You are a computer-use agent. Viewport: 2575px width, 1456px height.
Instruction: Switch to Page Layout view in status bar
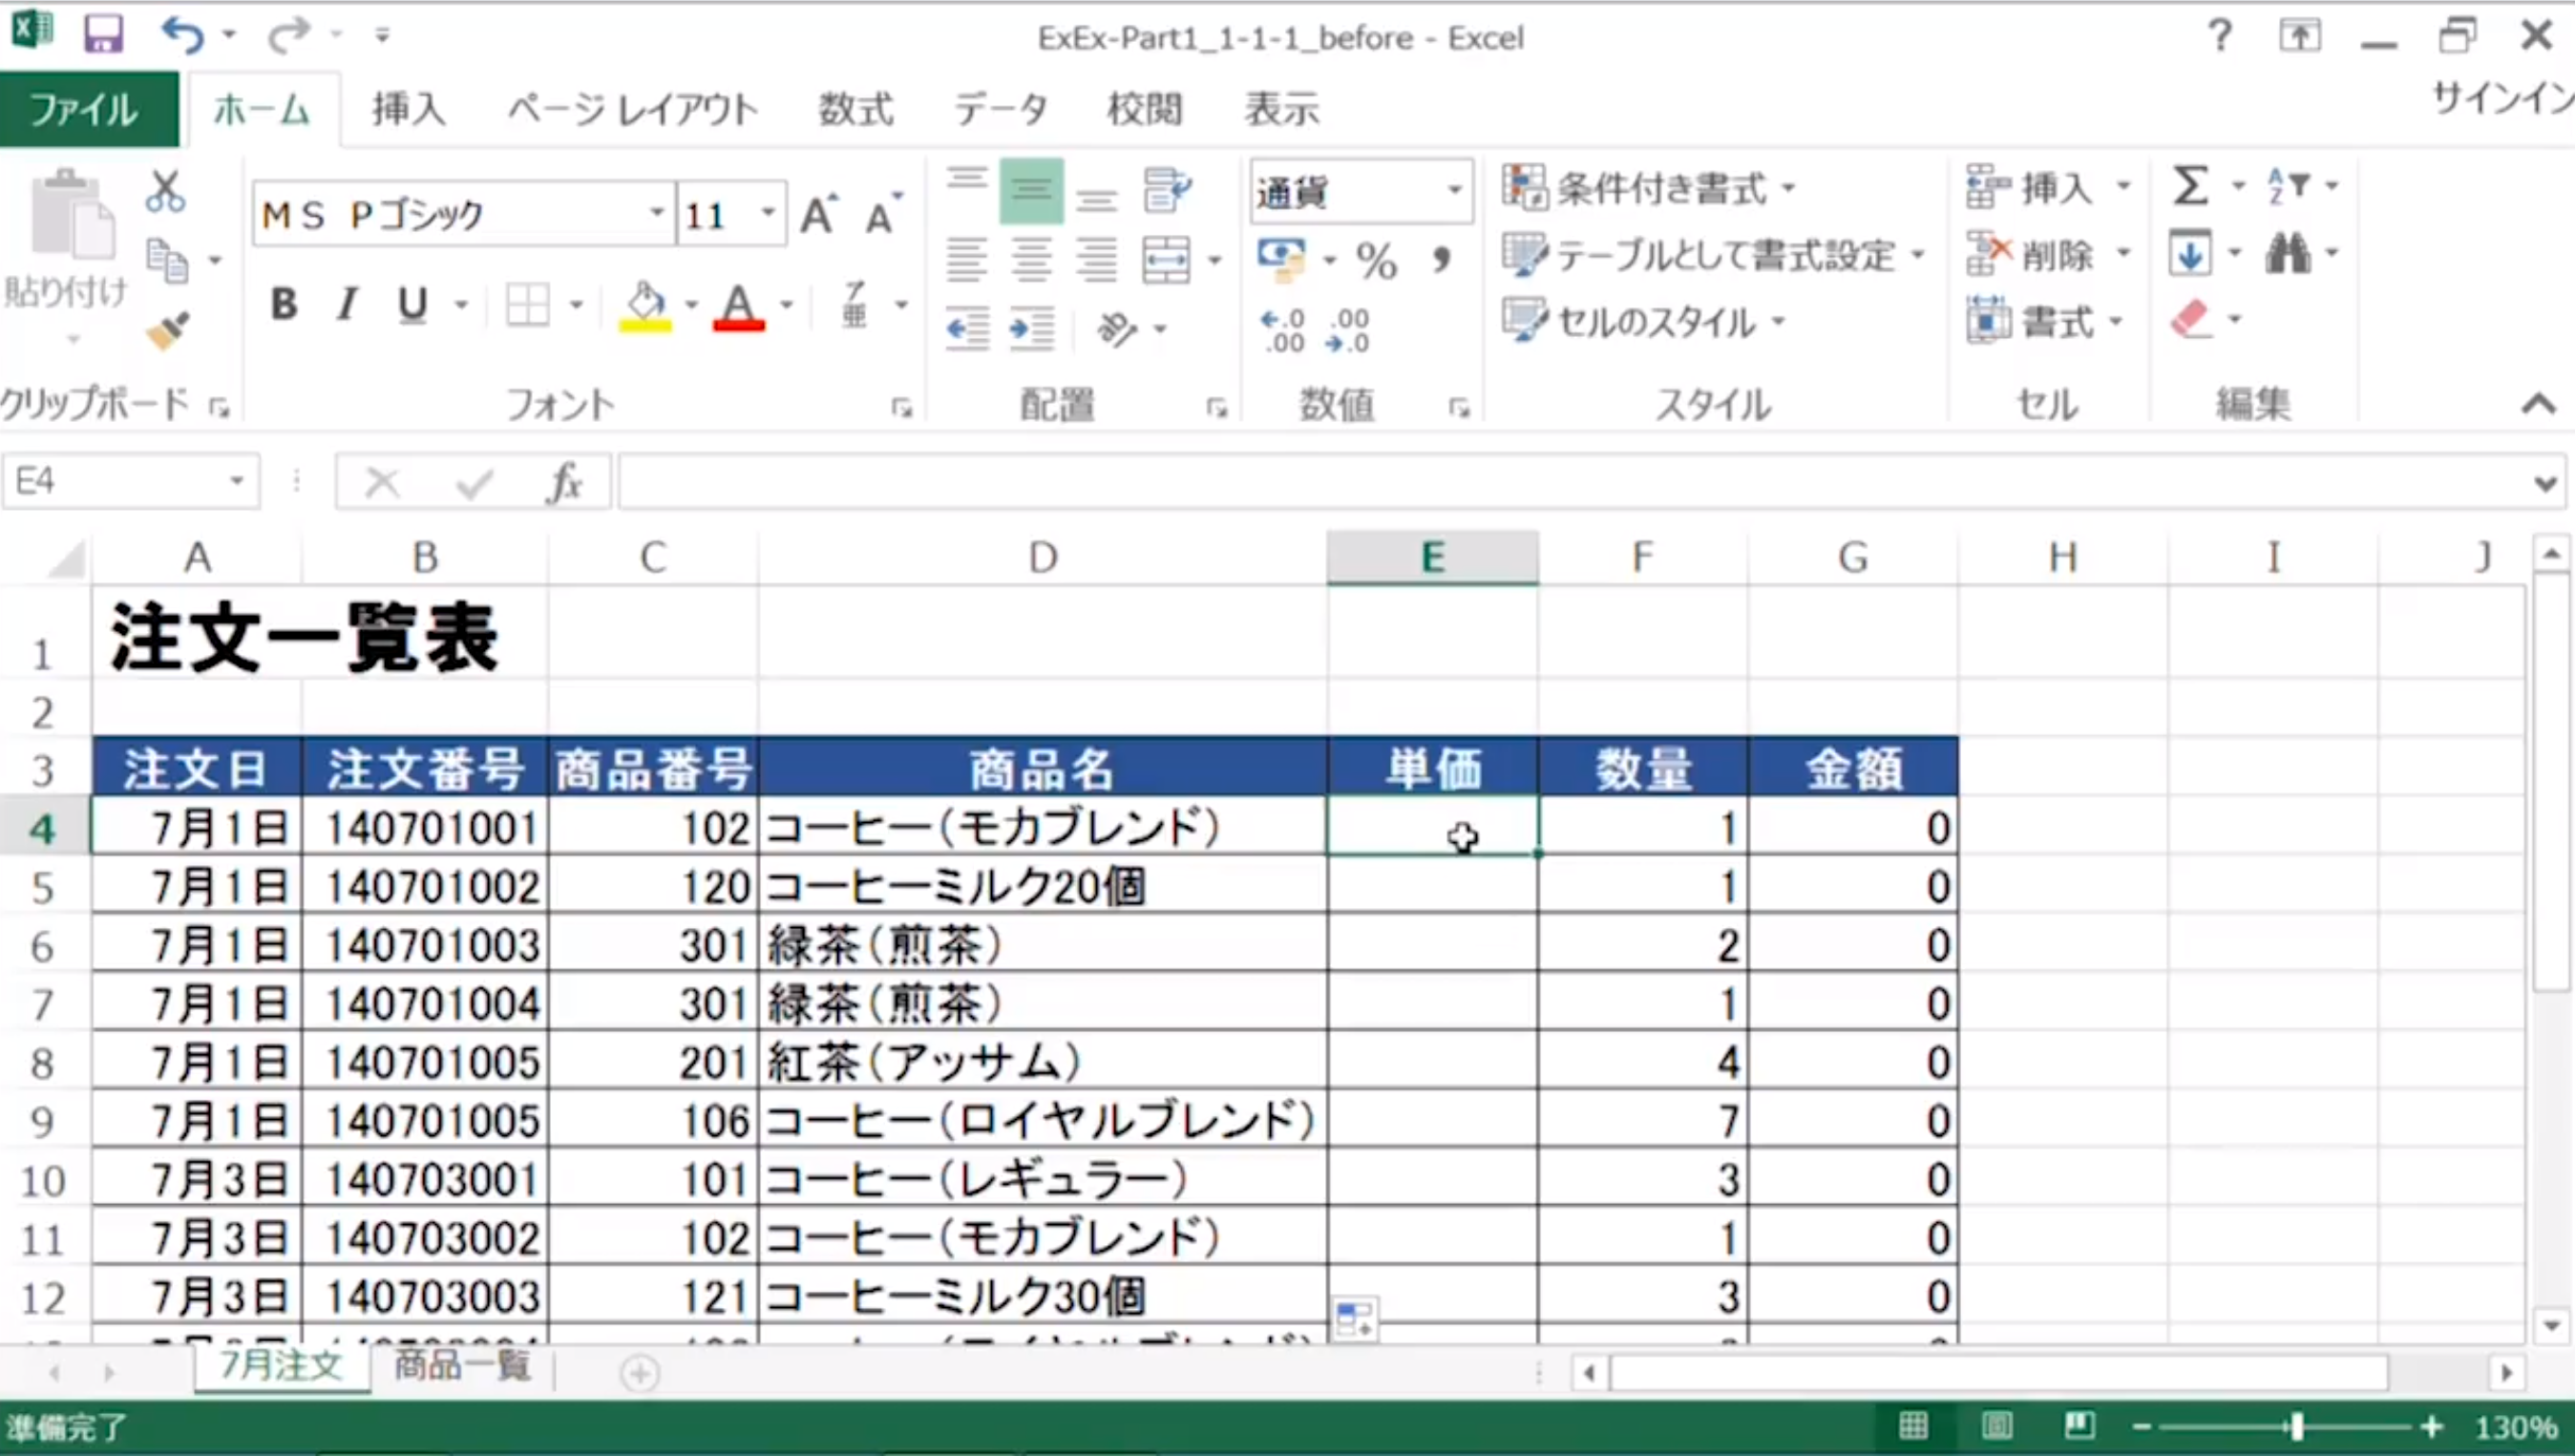coord(1996,1425)
